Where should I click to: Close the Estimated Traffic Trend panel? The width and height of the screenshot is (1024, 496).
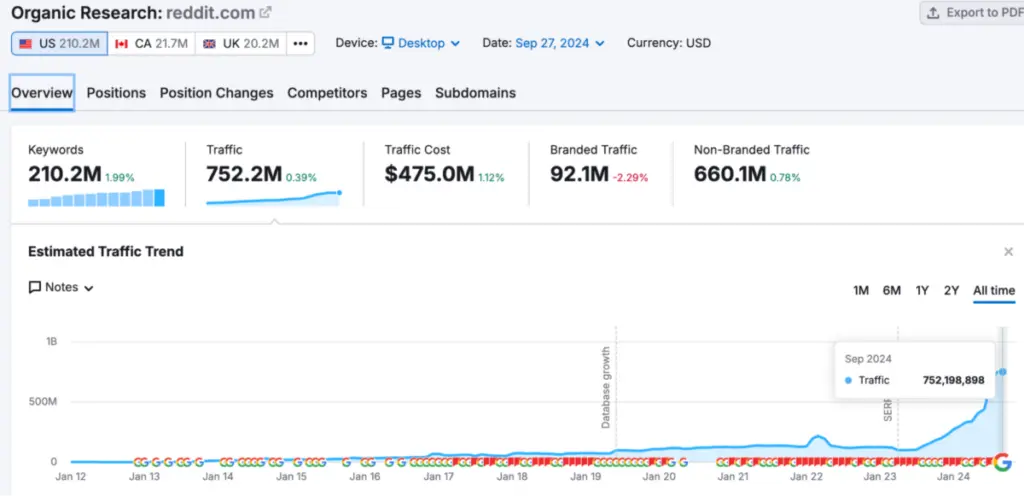click(1008, 252)
